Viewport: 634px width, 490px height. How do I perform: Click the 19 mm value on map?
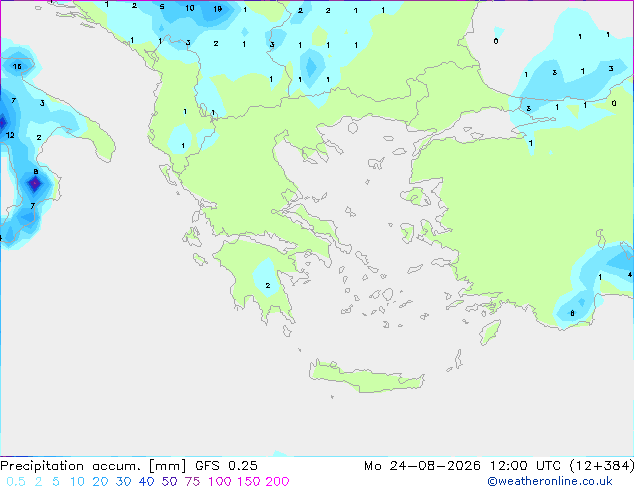point(218,9)
